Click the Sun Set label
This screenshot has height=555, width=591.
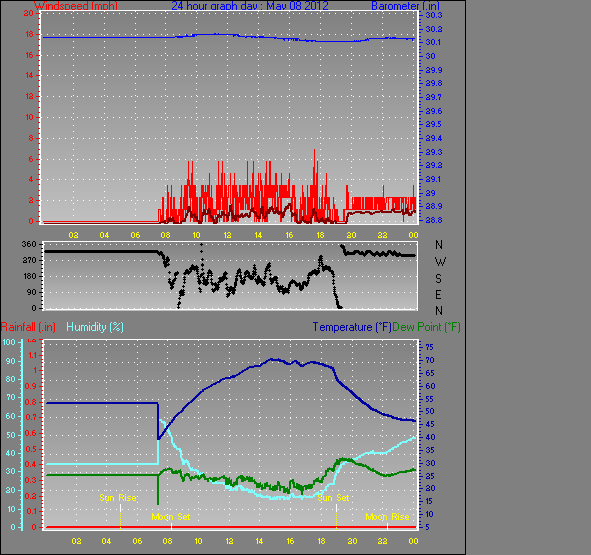(x=333, y=498)
